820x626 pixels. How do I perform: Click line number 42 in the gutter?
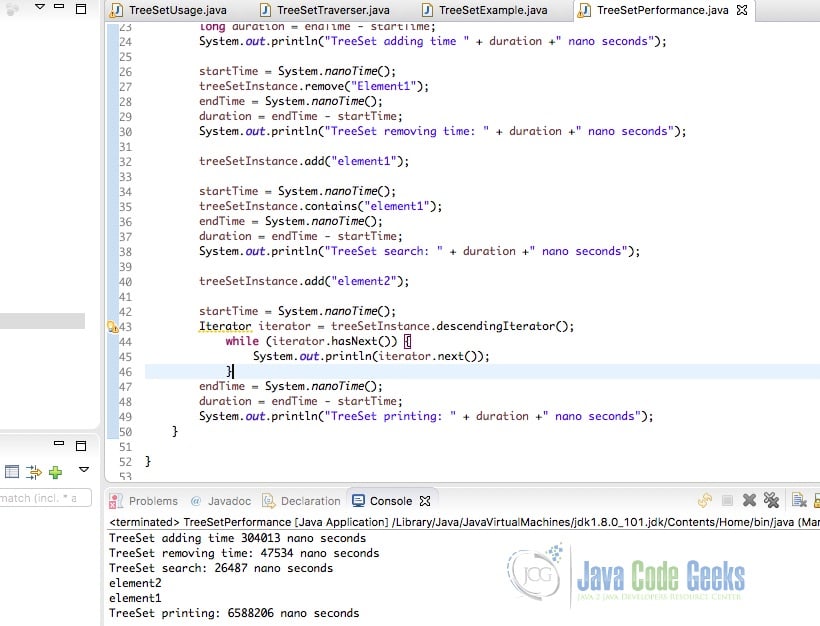(126, 312)
